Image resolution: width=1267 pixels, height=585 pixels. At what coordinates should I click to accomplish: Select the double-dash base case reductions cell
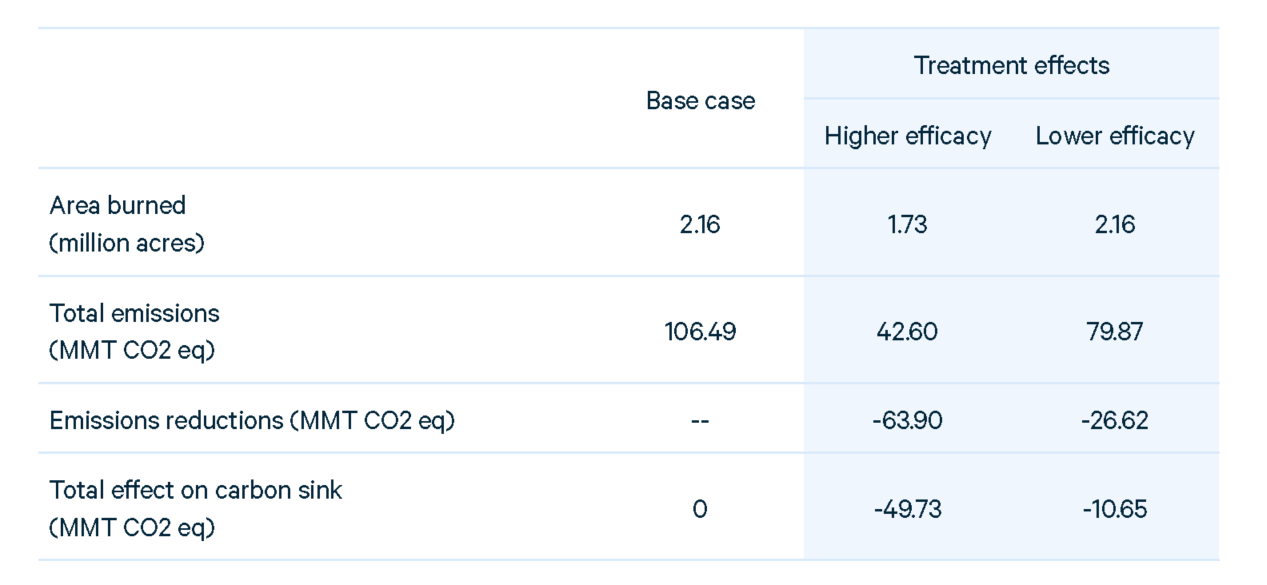tap(700, 421)
